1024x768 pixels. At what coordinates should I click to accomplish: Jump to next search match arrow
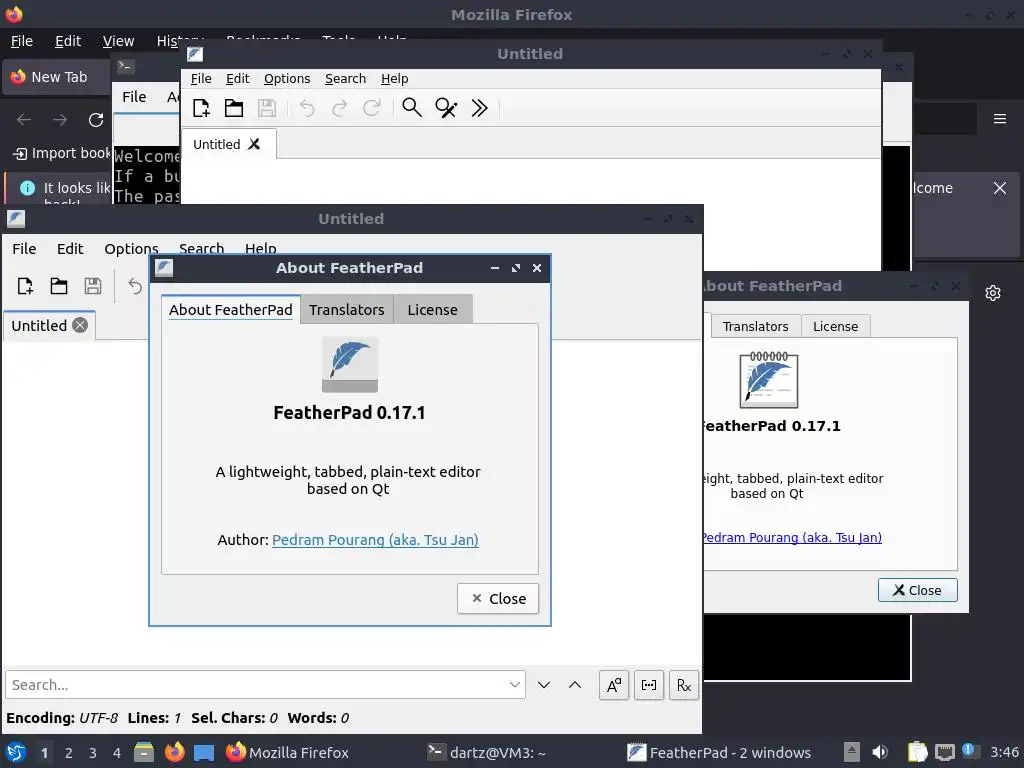click(x=543, y=685)
